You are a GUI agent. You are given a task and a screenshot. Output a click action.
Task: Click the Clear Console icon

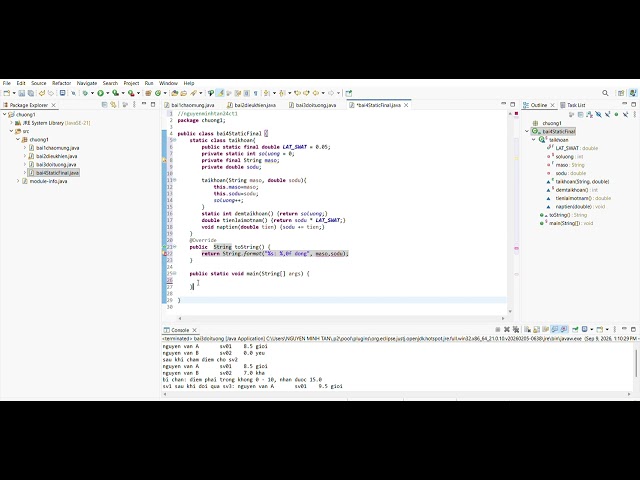coord(527,329)
